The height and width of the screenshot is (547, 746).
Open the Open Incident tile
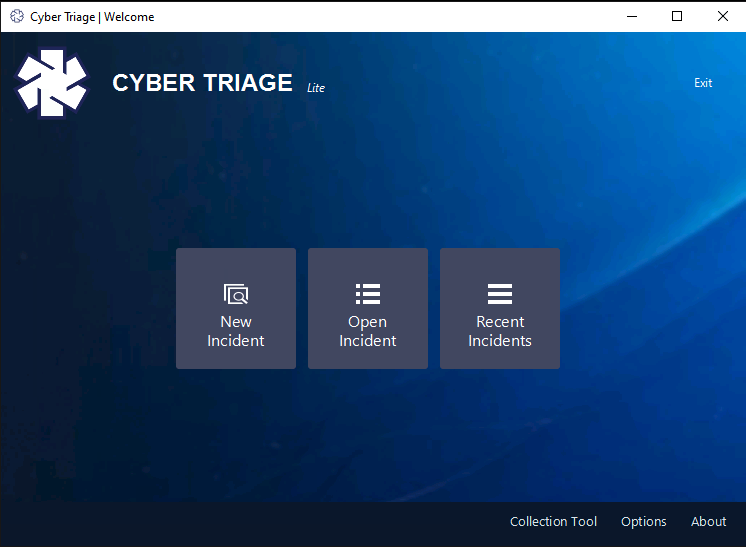pyautogui.click(x=368, y=308)
